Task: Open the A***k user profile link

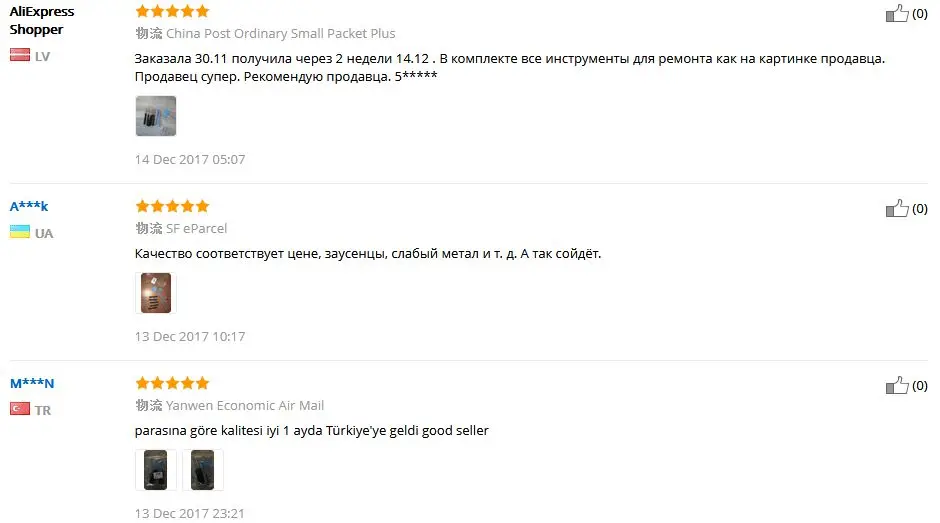Action: click(29, 206)
